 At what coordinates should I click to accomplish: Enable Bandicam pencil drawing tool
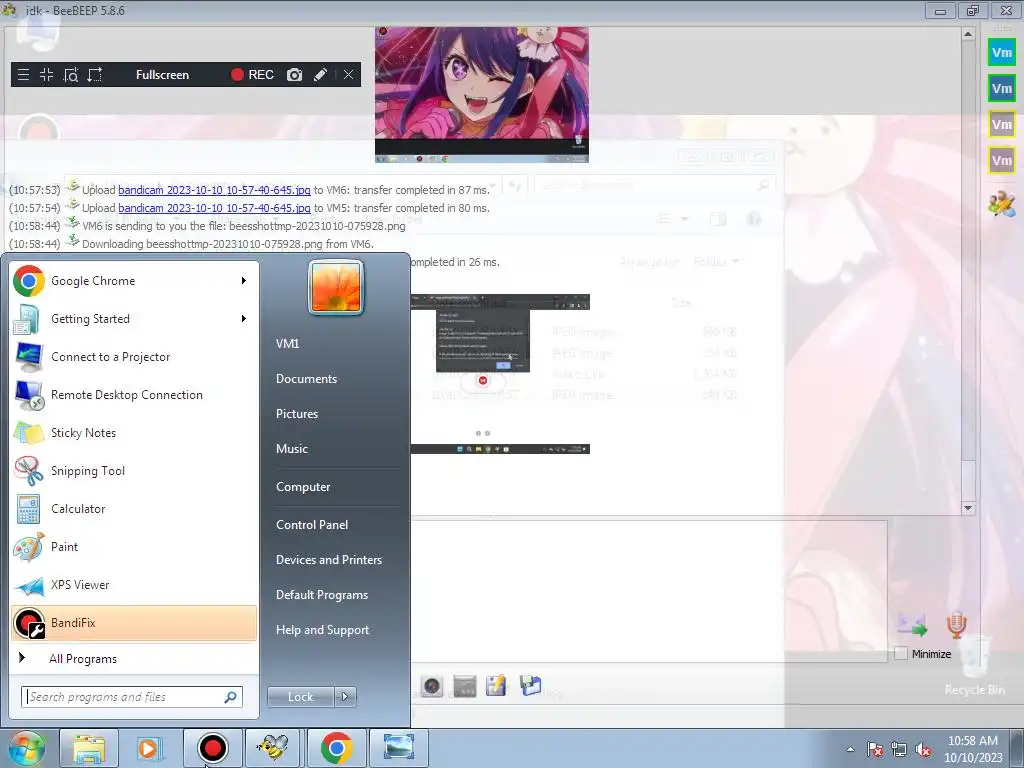(320, 74)
